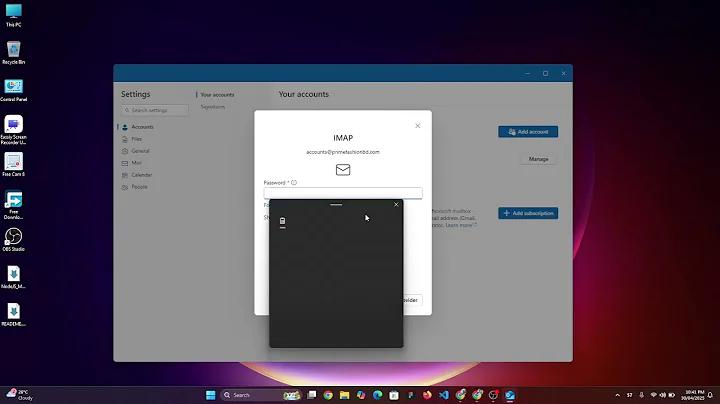Open Easily Screen Recorder desktop icon
Screen dimensions: 720x404
pyautogui.click(x=13, y=130)
